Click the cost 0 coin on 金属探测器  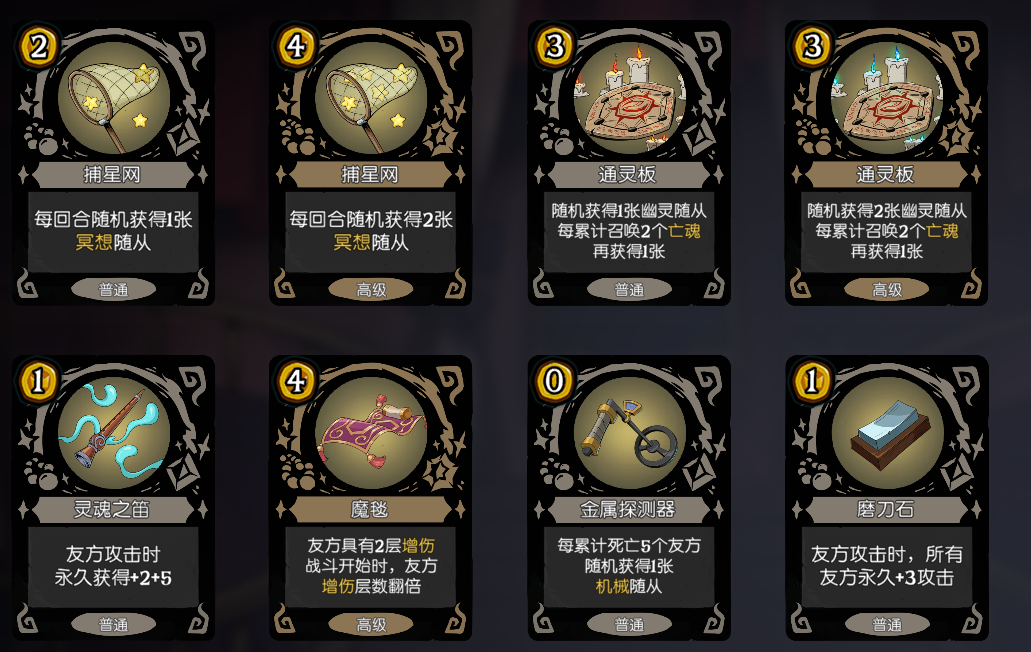pyautogui.click(x=554, y=381)
